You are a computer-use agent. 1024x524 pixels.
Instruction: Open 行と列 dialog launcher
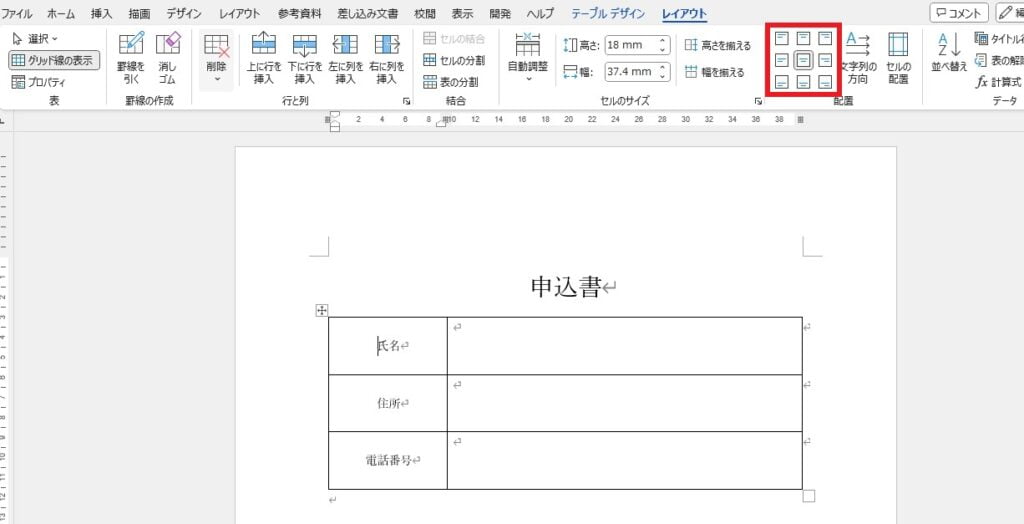406,101
